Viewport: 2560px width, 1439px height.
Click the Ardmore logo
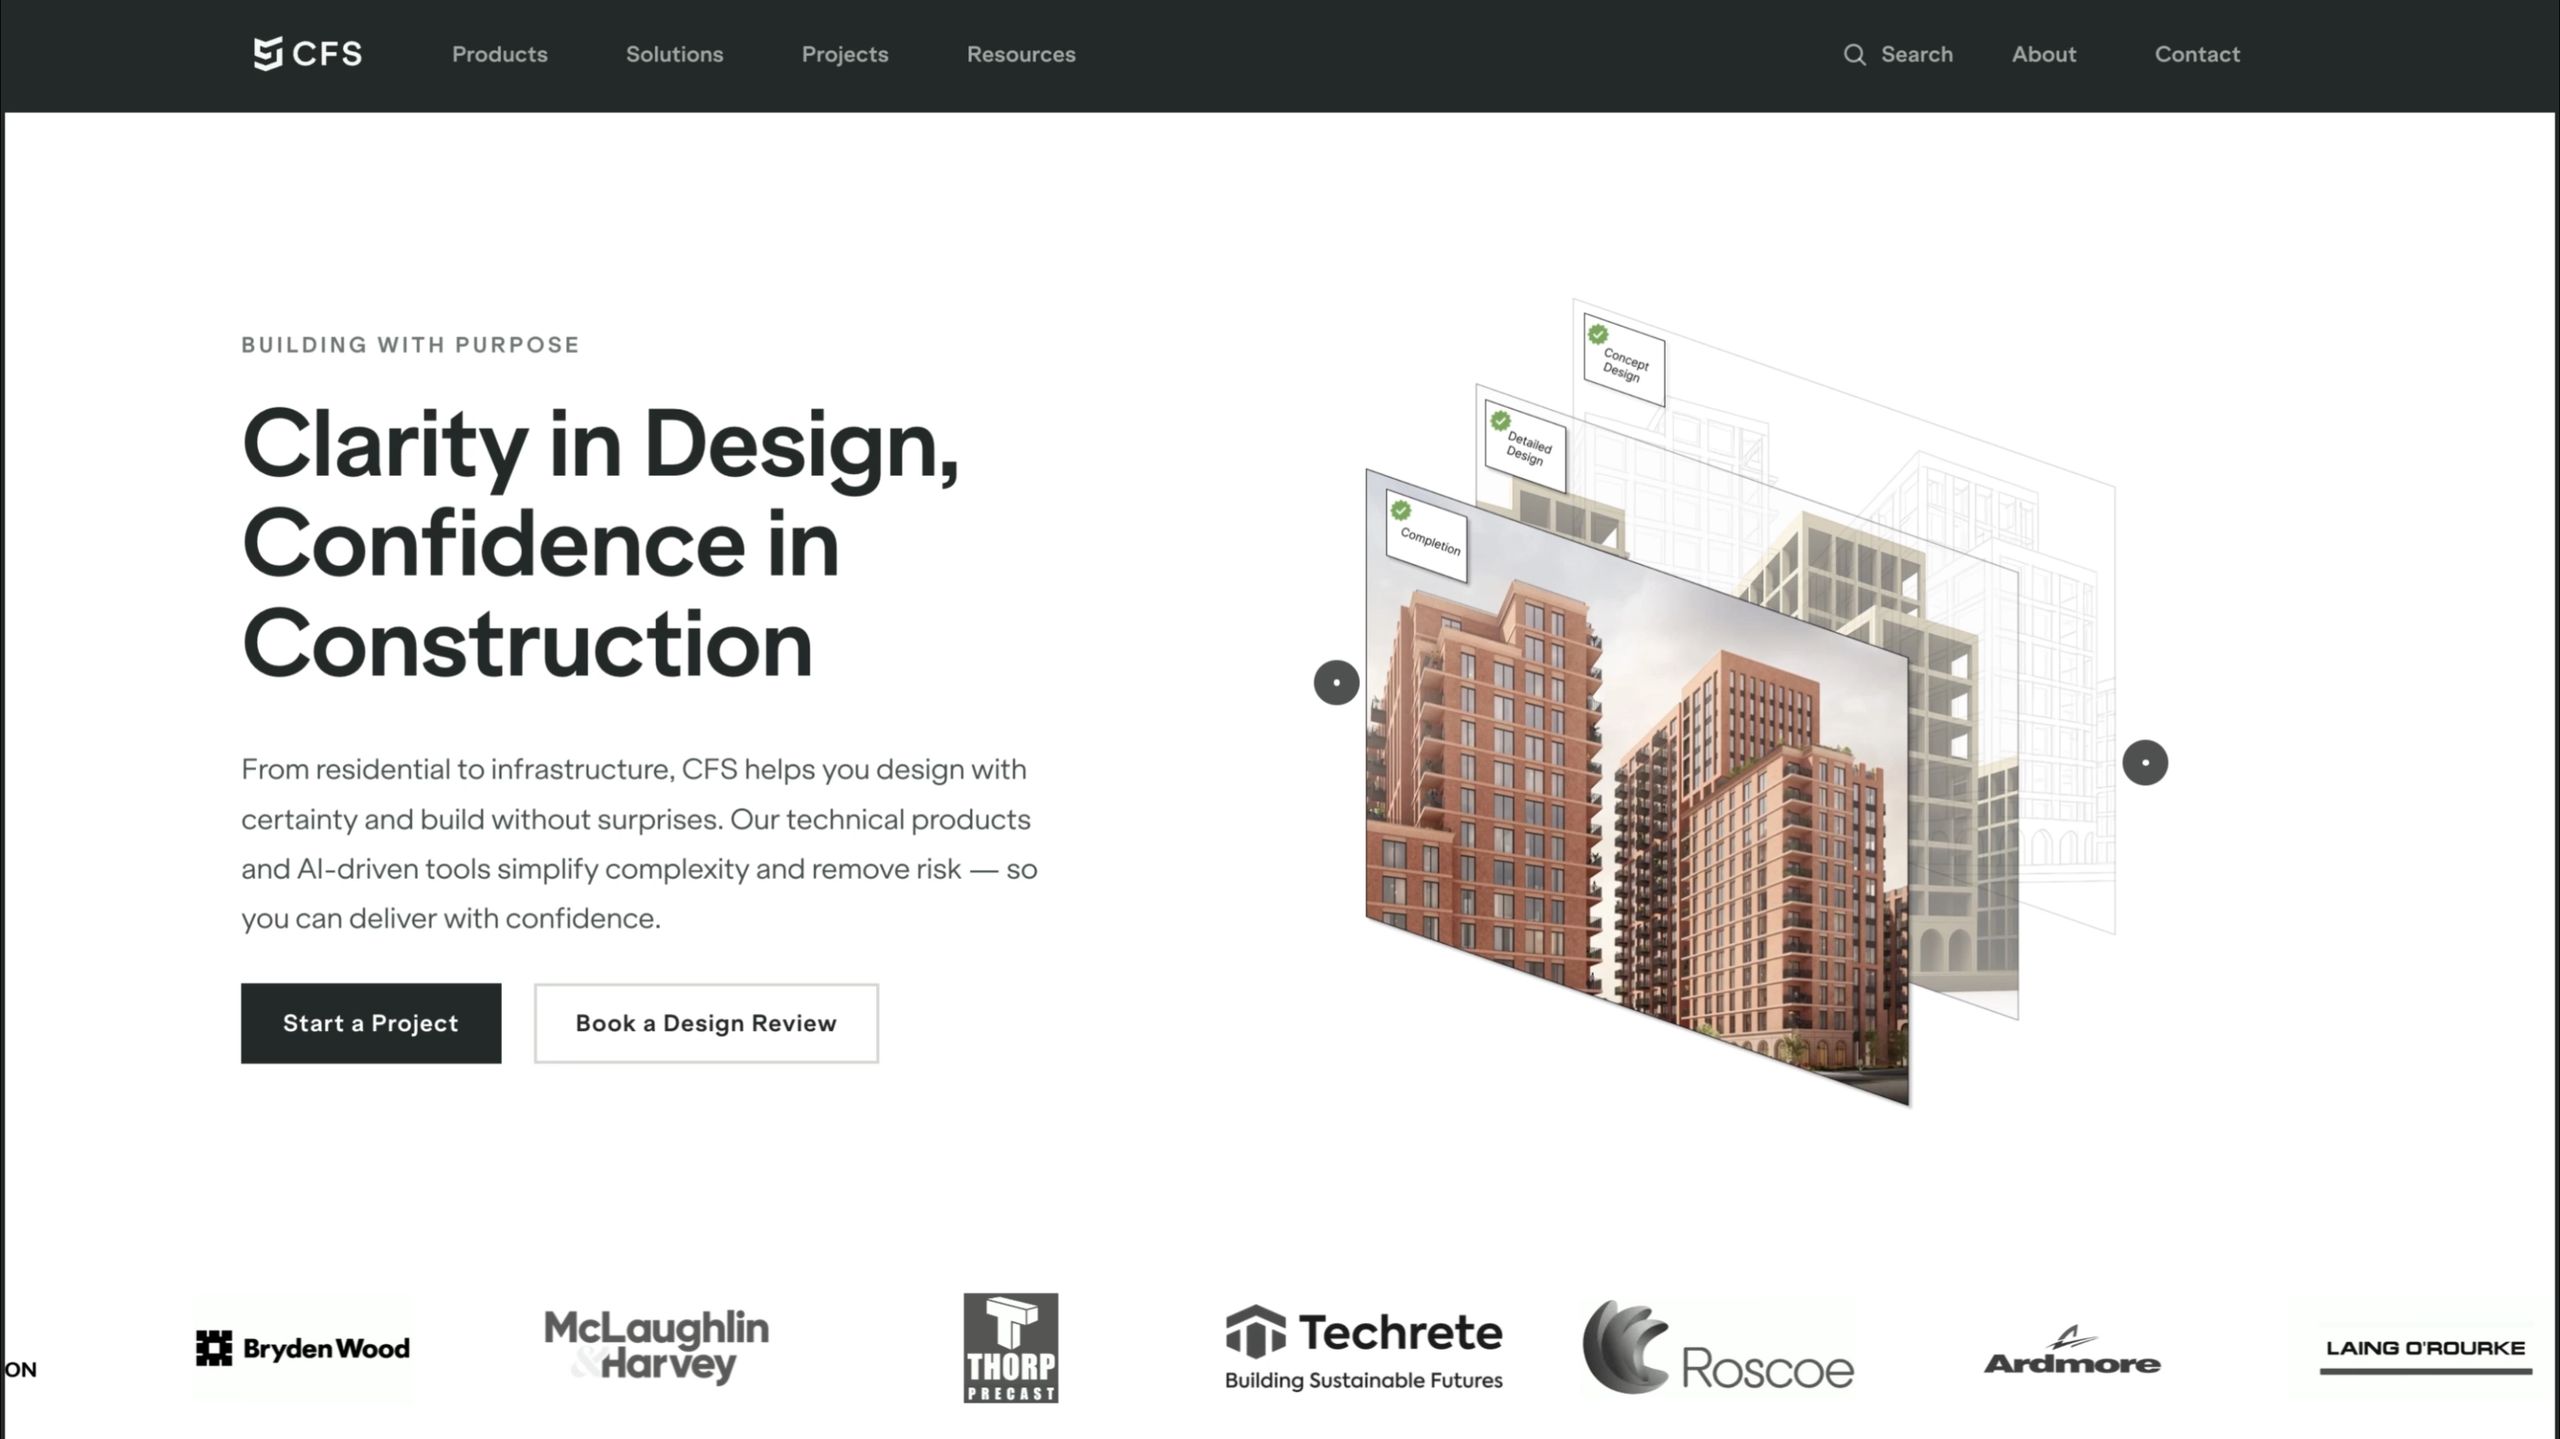click(x=2071, y=1352)
